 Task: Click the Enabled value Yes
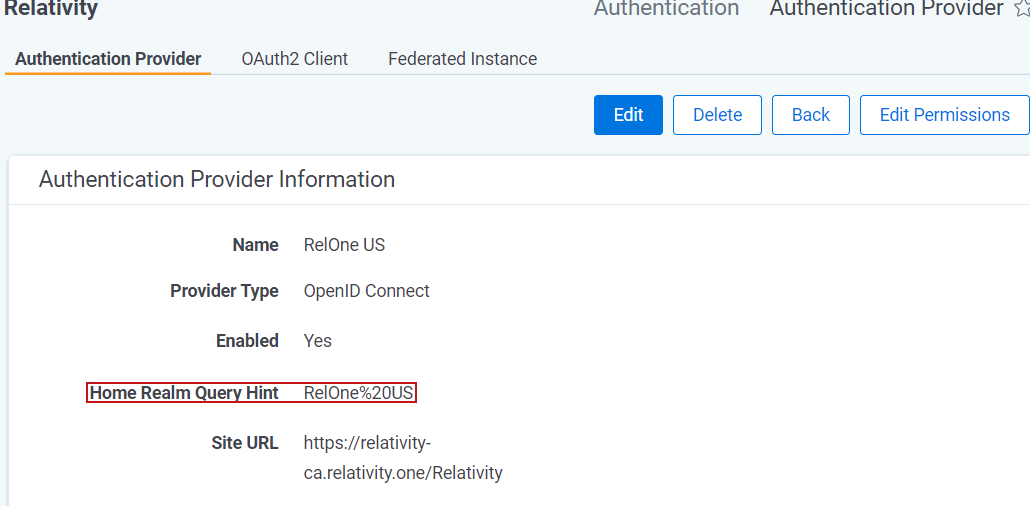point(317,341)
